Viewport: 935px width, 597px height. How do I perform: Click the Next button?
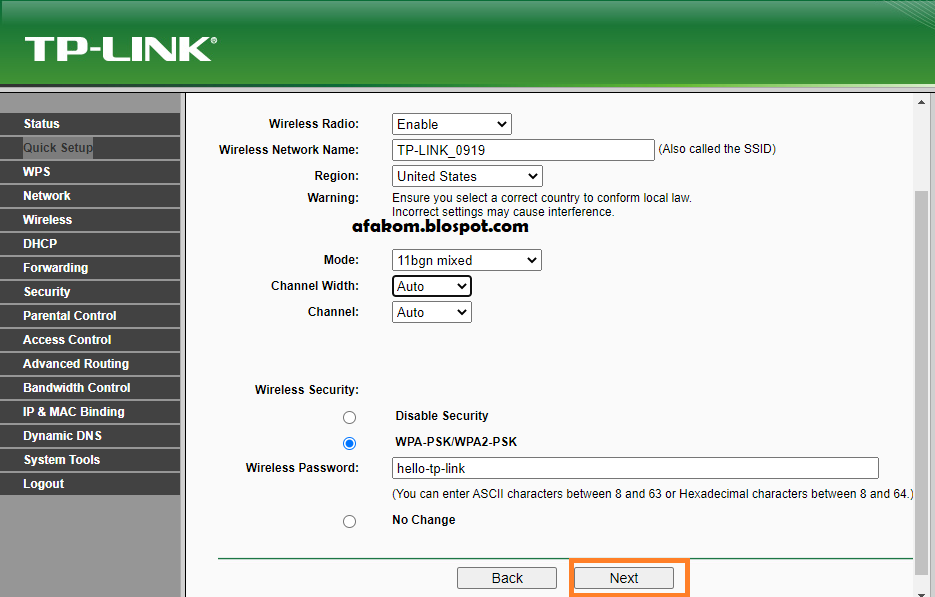point(624,578)
